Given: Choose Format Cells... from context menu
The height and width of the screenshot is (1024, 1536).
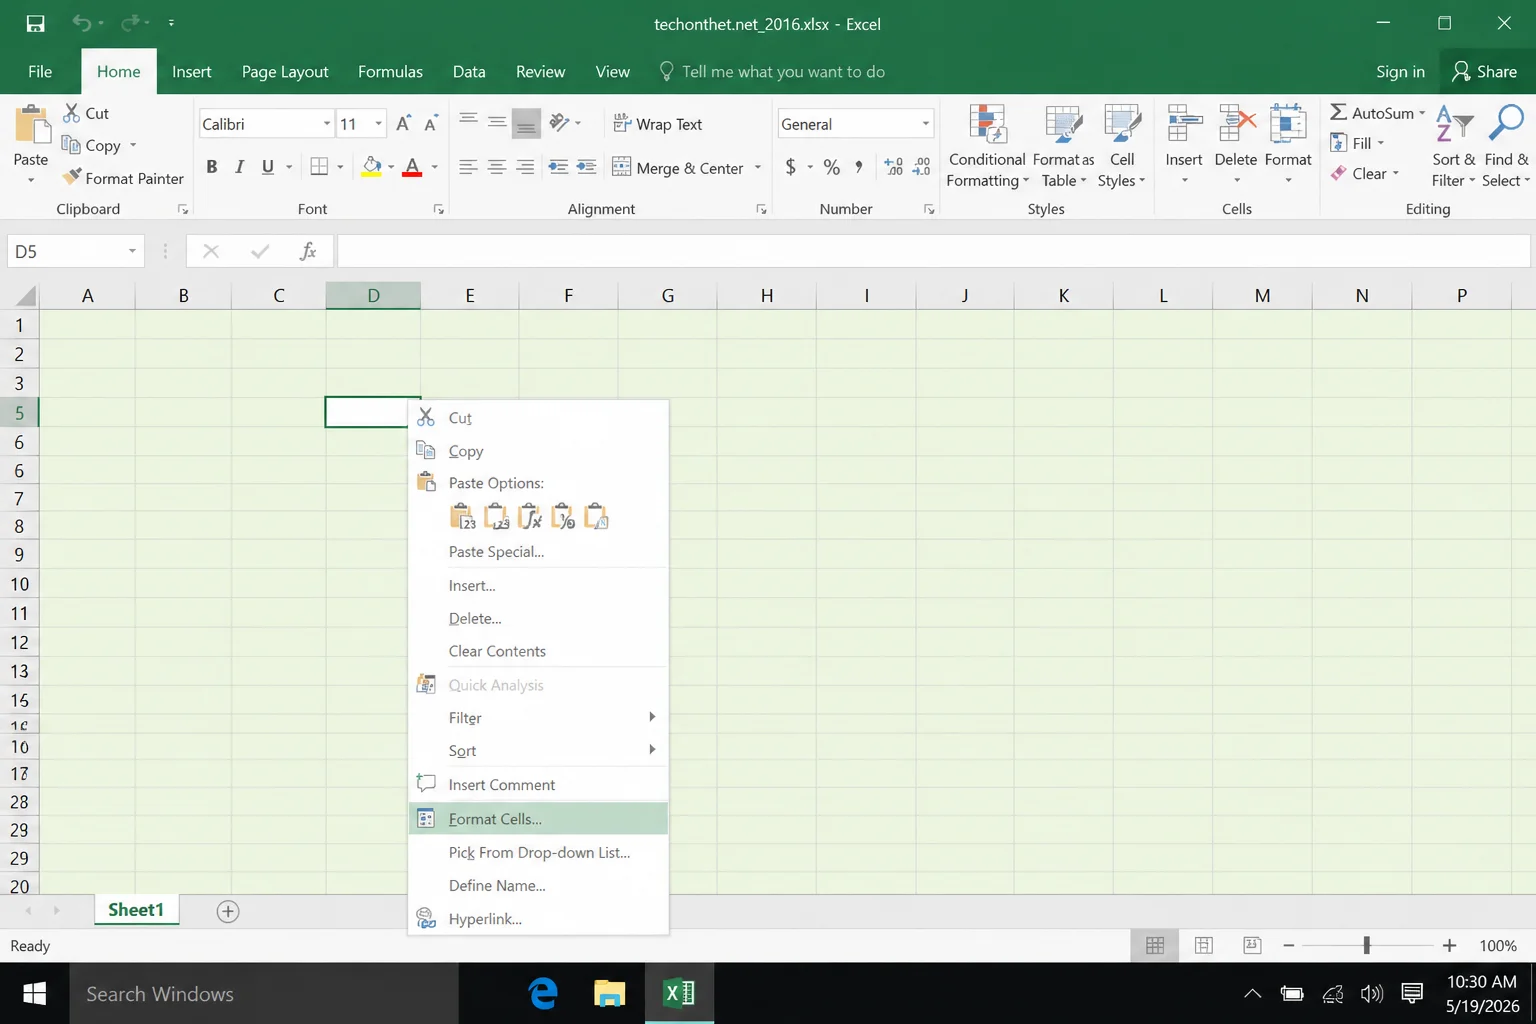Looking at the screenshot, I should tap(538, 818).
